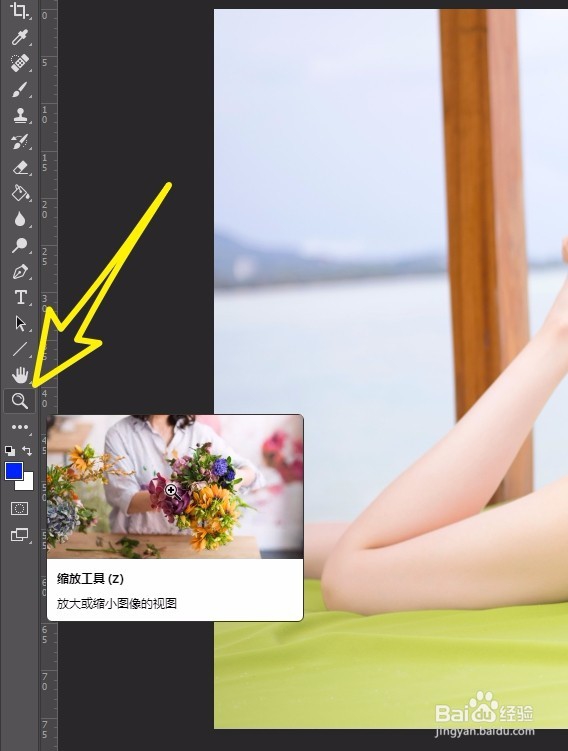568x751 pixels.
Task: Open the Edit Toolbar three-dots menu
Action: click(20, 427)
